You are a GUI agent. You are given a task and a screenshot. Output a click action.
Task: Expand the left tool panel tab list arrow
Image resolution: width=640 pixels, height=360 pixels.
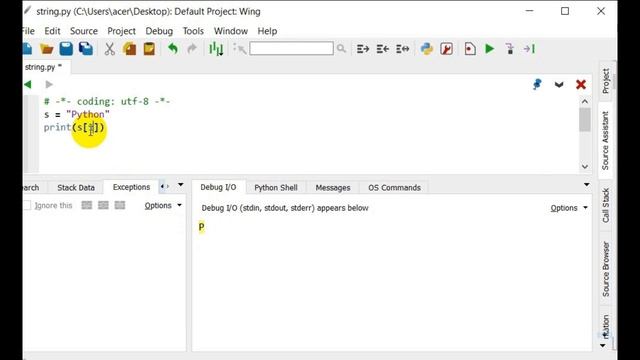(x=180, y=185)
